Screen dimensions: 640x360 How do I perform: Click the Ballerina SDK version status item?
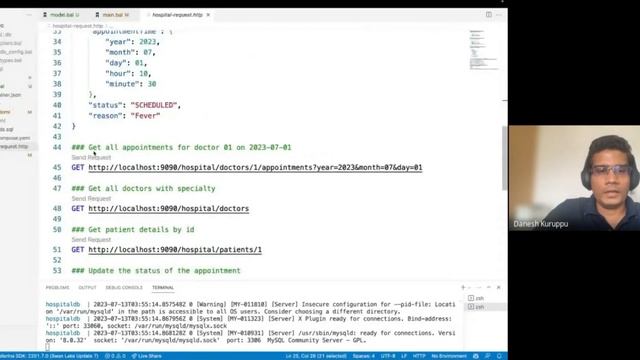click(49, 356)
